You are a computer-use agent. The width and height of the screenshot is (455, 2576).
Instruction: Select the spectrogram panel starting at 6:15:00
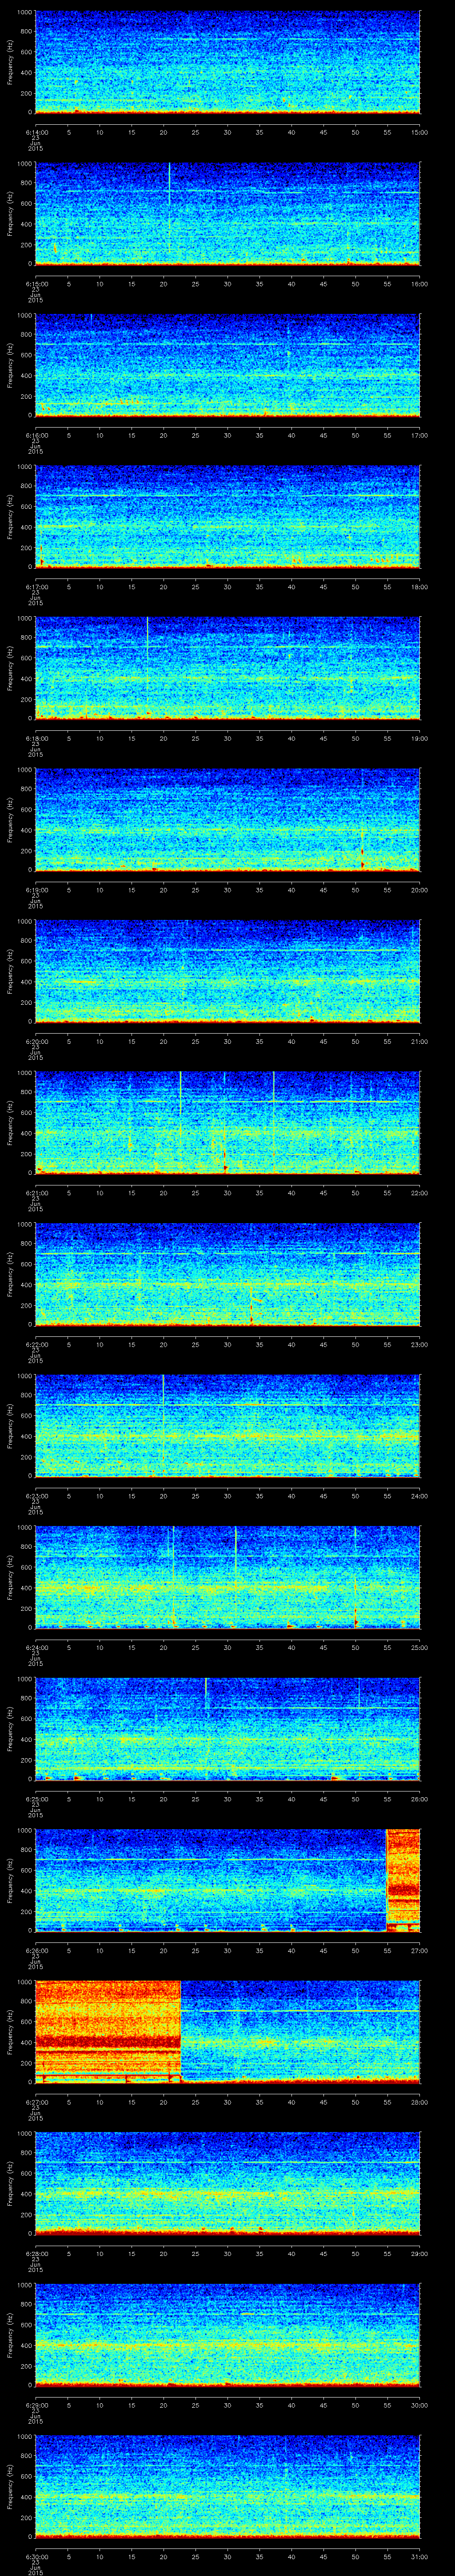click(228, 214)
